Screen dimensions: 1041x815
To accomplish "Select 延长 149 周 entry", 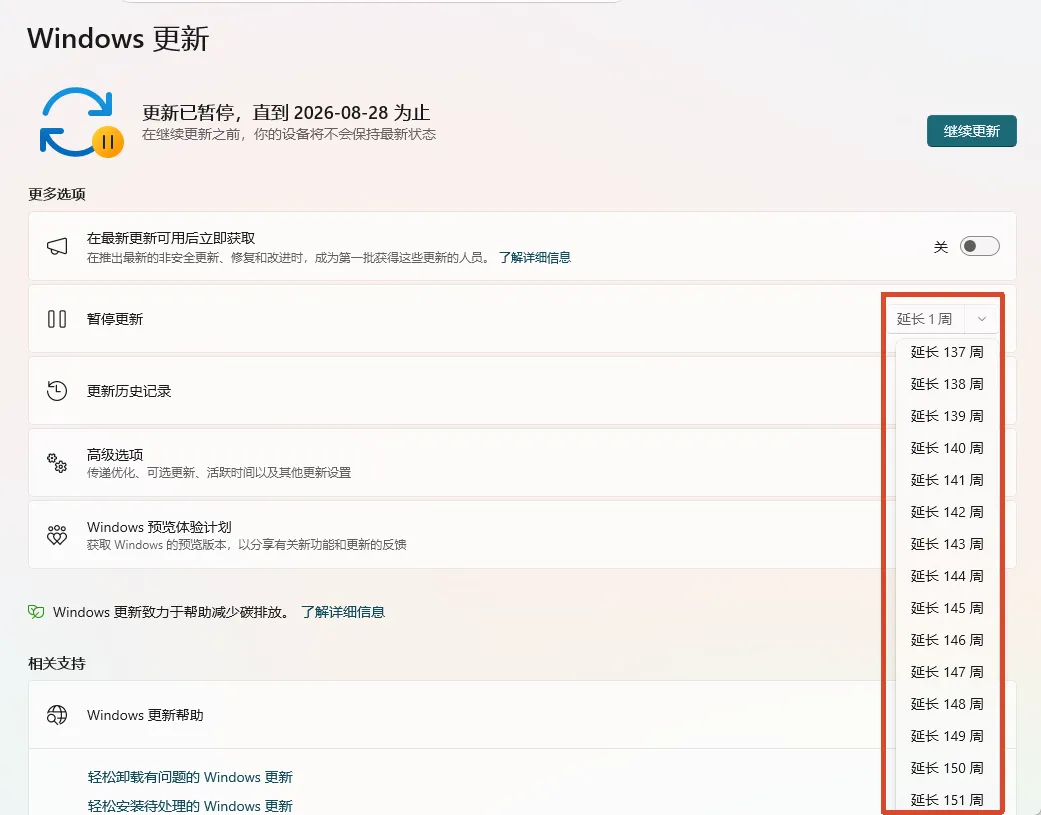I will click(947, 736).
